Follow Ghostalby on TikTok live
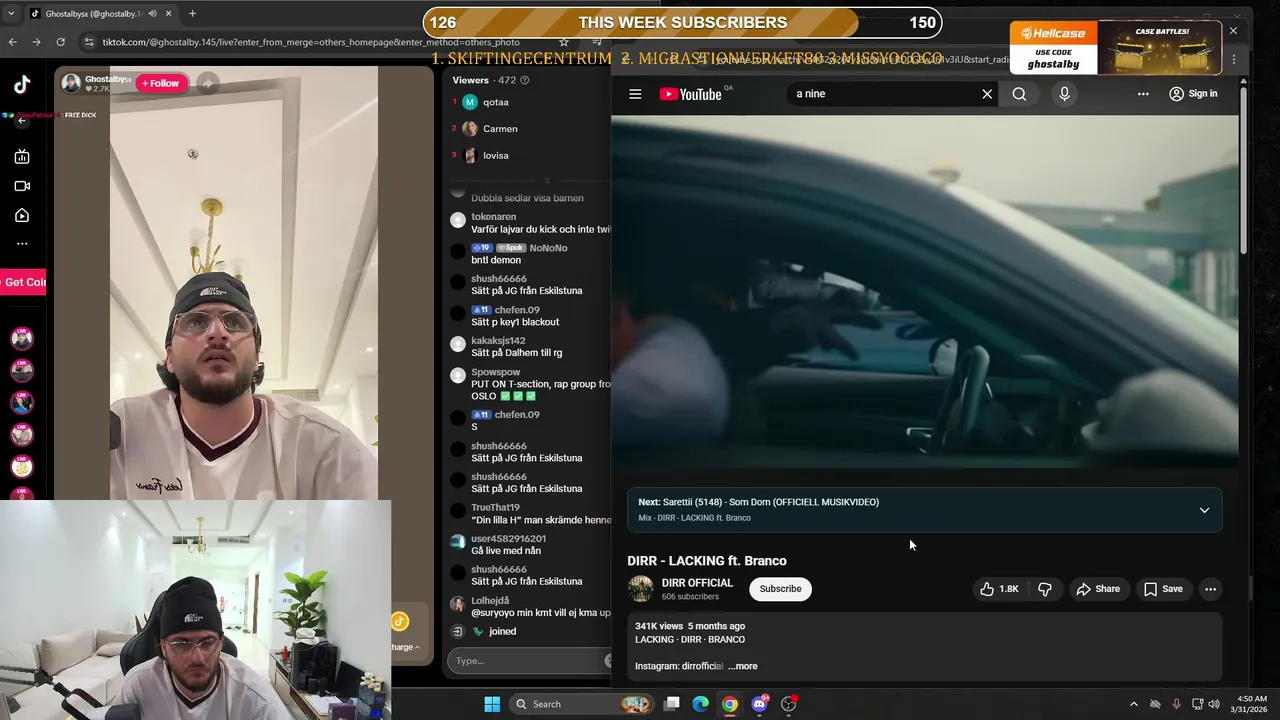The image size is (1280, 720). point(160,84)
